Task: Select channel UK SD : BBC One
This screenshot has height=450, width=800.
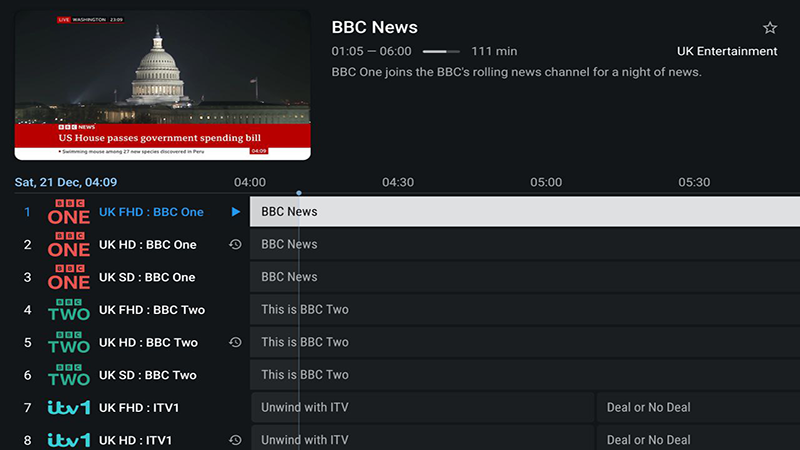Action: coord(147,277)
